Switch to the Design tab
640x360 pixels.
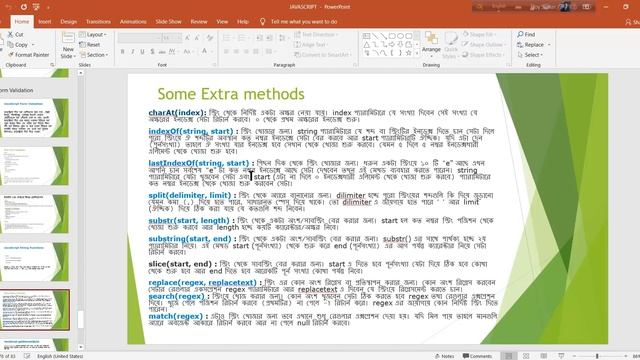click(69, 22)
